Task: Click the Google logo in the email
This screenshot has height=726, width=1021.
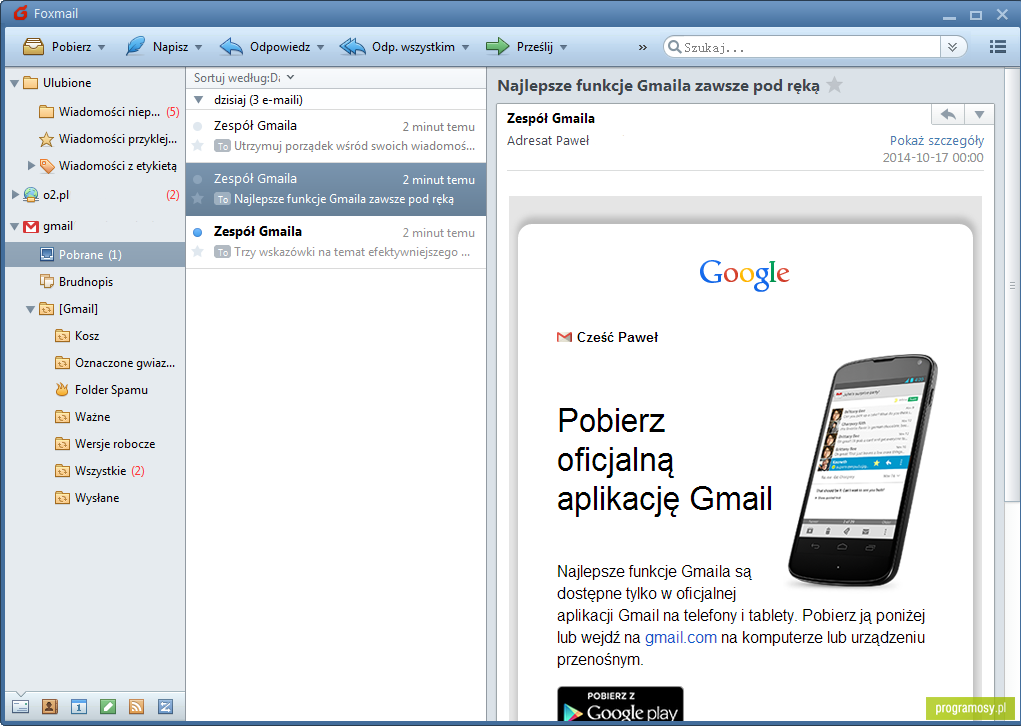Action: (744, 274)
